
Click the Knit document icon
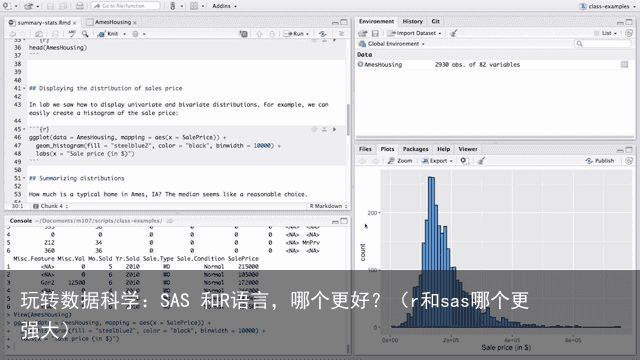[x=102, y=34]
